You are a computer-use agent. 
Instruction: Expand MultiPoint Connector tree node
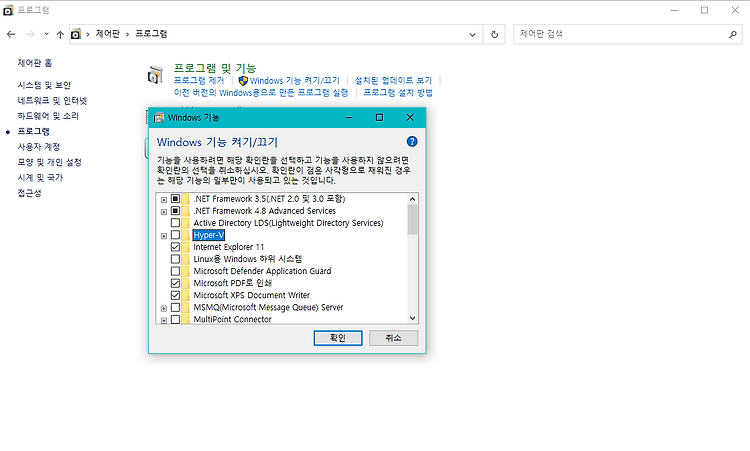(164, 320)
